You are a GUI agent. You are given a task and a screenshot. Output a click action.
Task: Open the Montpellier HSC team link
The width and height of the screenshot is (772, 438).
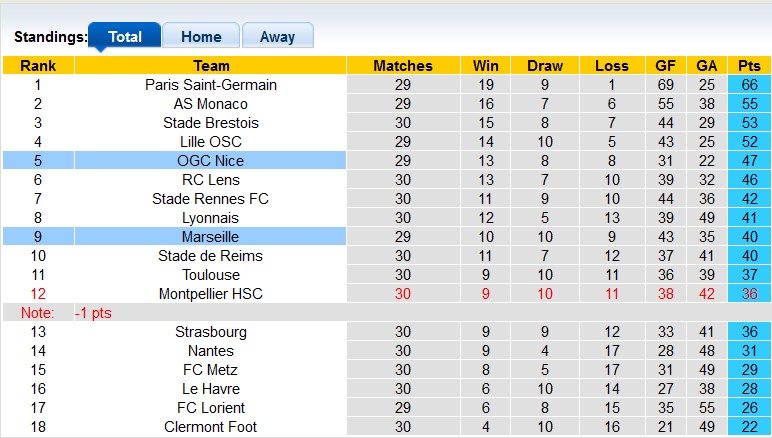(x=211, y=294)
